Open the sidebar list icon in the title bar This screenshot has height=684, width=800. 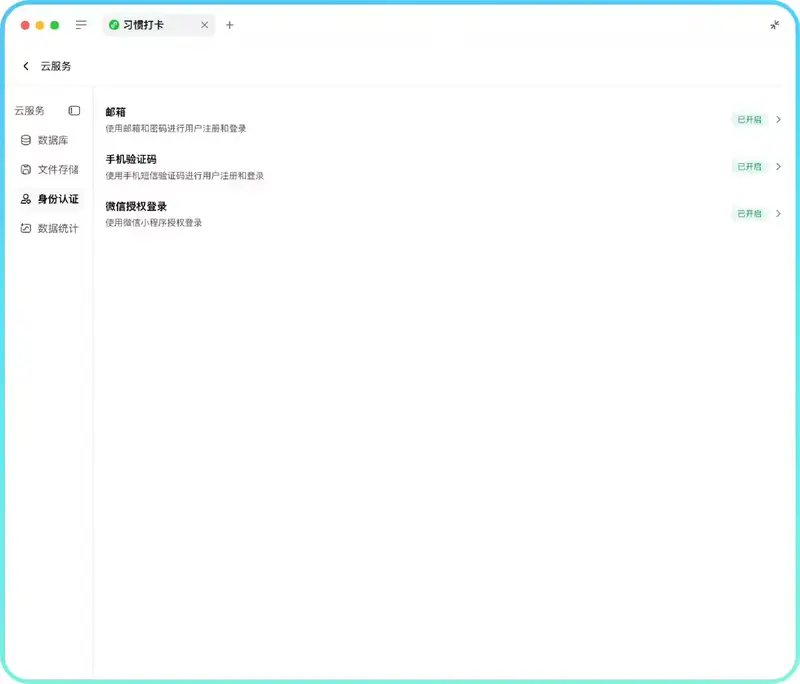click(x=81, y=25)
